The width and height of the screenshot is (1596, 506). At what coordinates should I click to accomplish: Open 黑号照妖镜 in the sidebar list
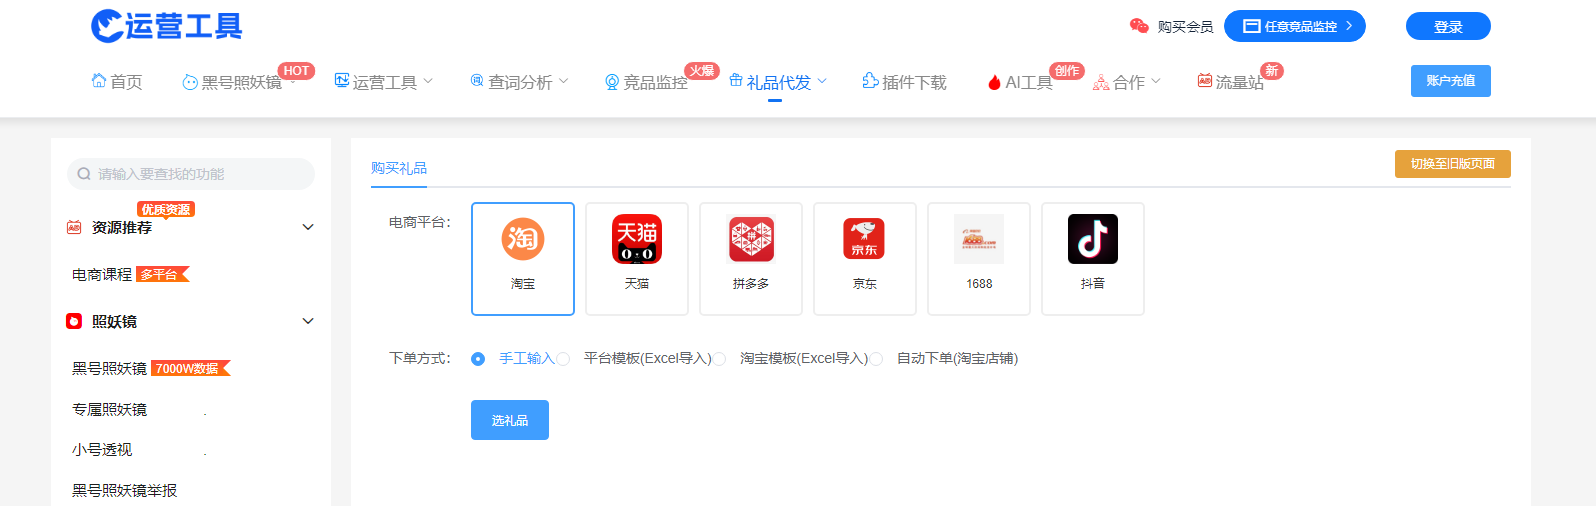pyautogui.click(x=109, y=368)
